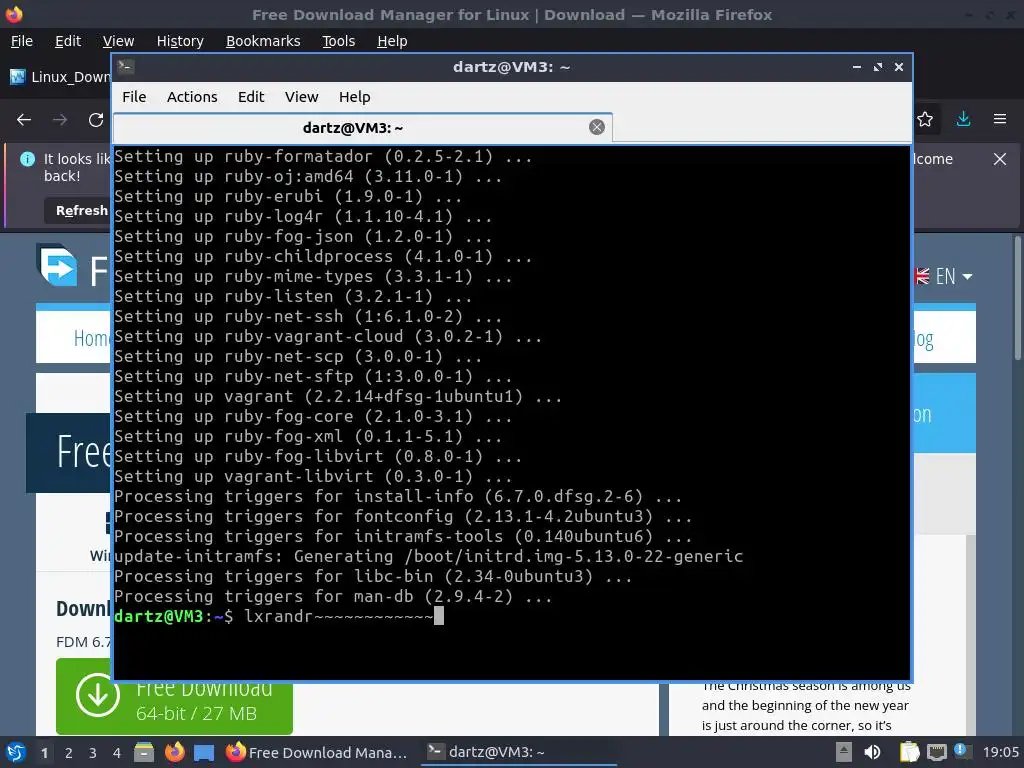The height and width of the screenshot is (768, 1024).
Task: Open the clipboard tray icon
Action: pos(909,752)
